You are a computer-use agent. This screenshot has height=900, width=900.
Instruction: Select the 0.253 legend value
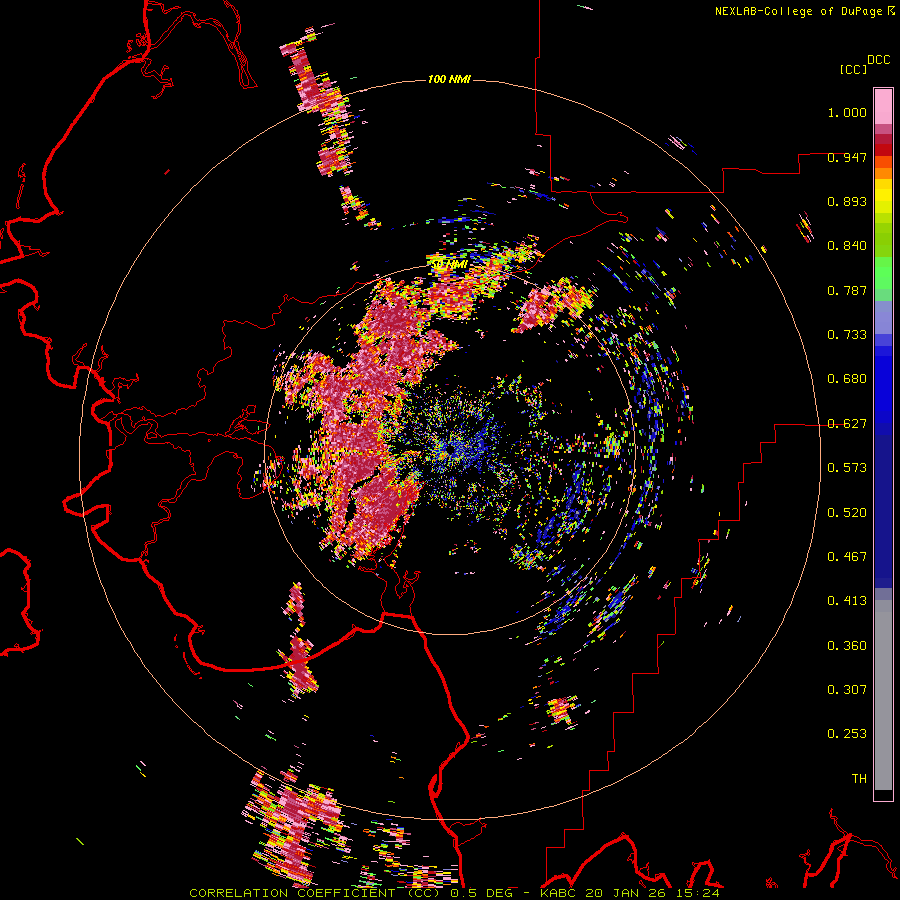click(847, 734)
